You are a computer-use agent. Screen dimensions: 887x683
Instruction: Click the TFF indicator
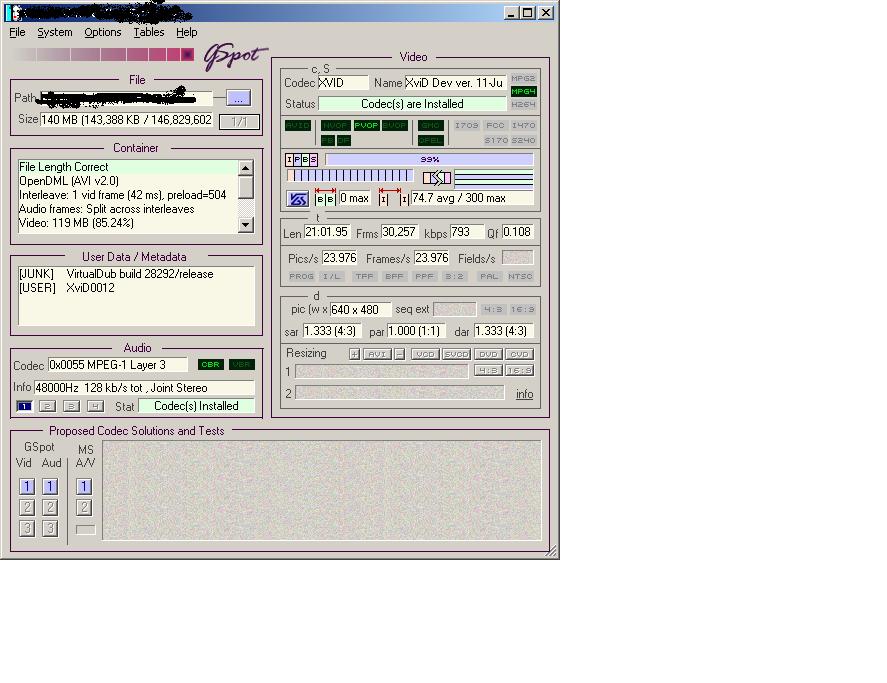pyautogui.click(x=364, y=276)
